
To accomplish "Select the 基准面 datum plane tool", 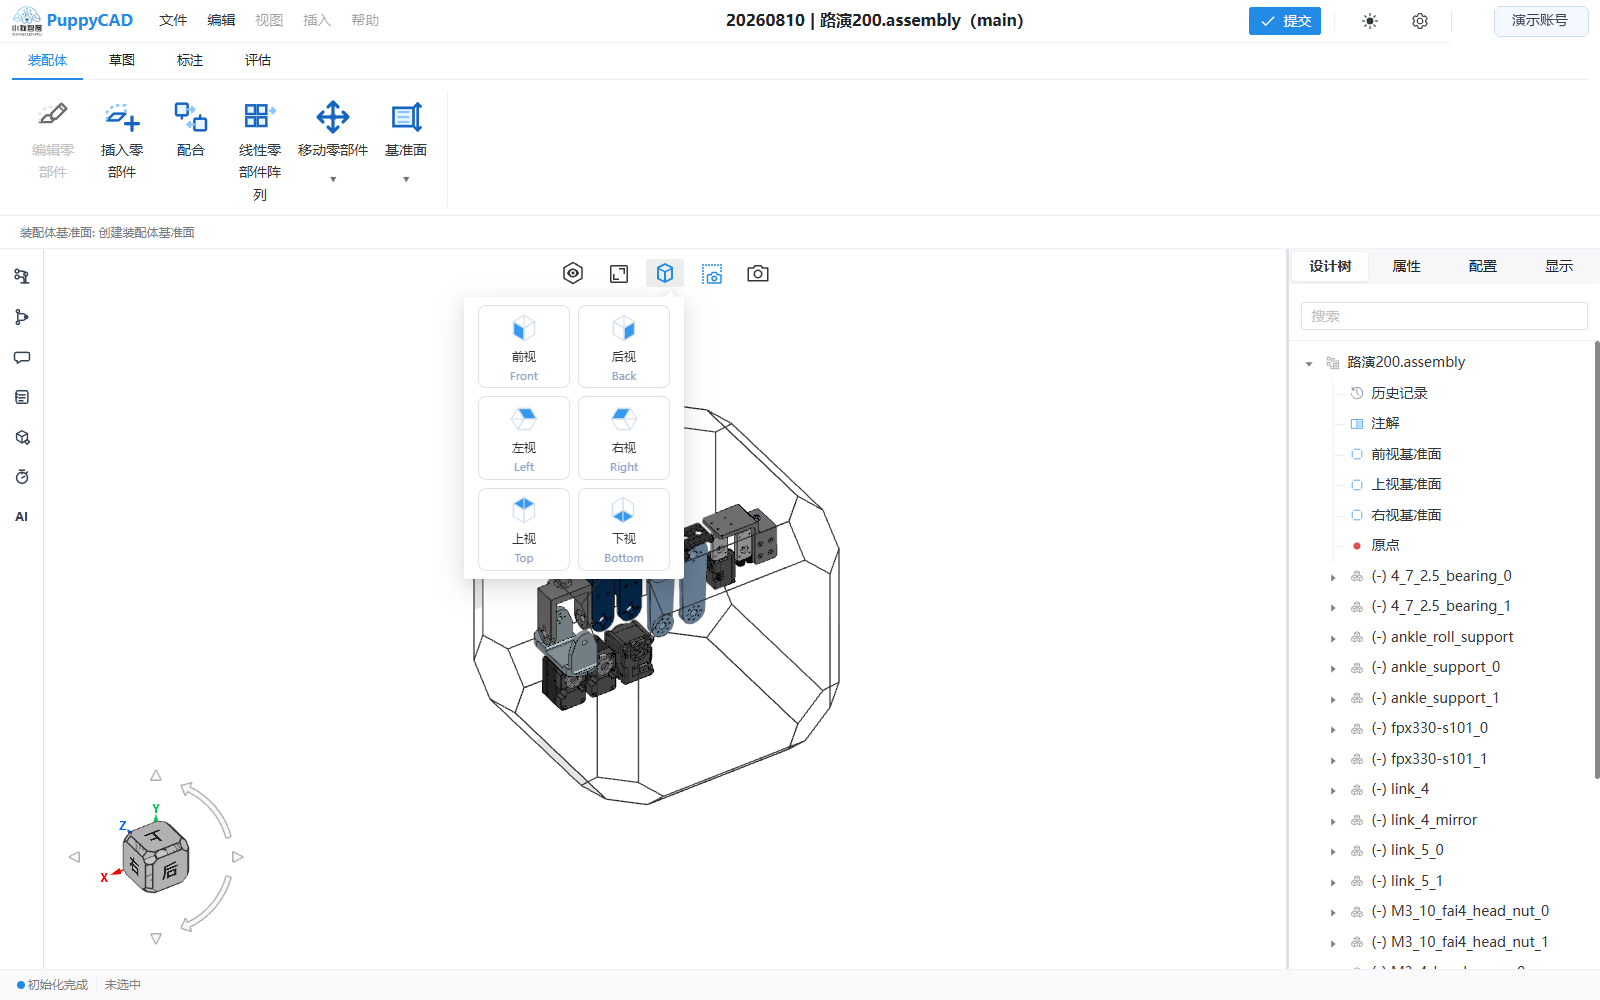I will [x=406, y=130].
